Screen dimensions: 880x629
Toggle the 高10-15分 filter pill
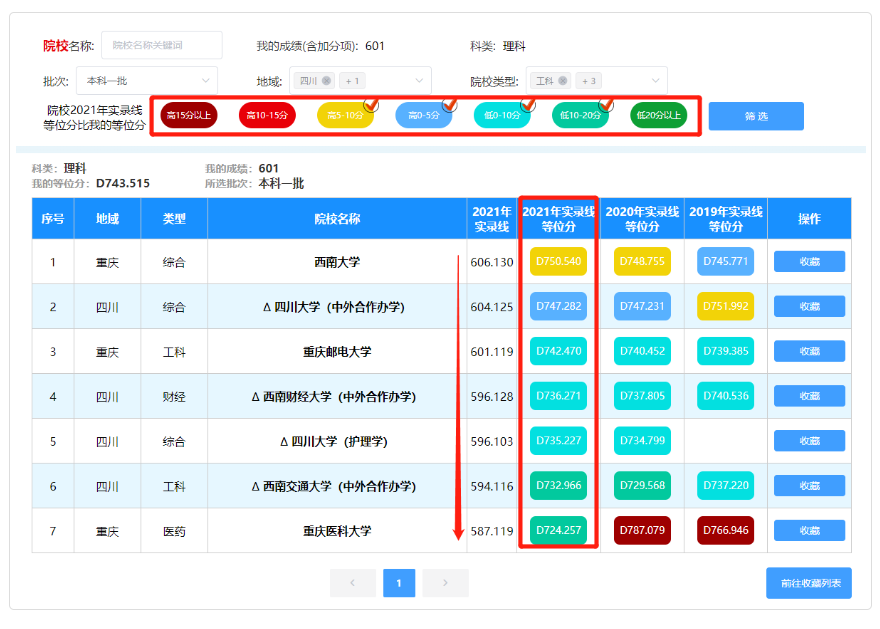coord(267,116)
